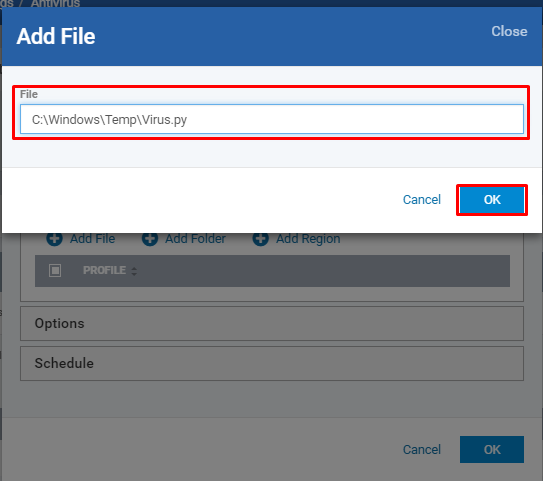Click the PROFILE column sort arrows
The image size is (543, 481).
pyautogui.click(x=134, y=271)
